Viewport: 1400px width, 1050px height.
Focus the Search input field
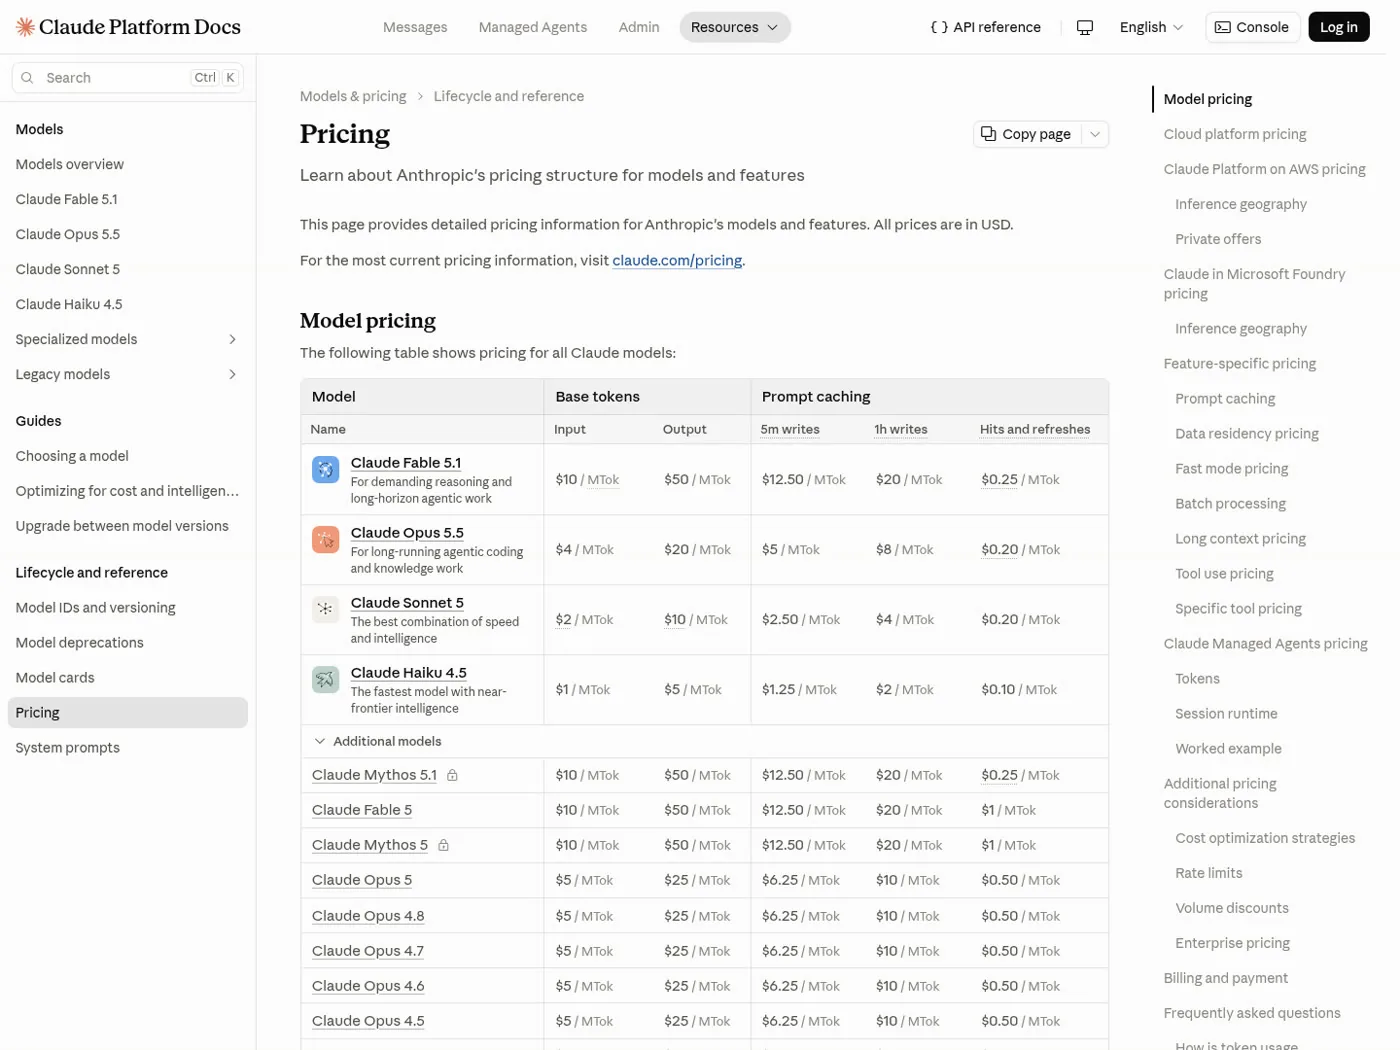coord(128,78)
